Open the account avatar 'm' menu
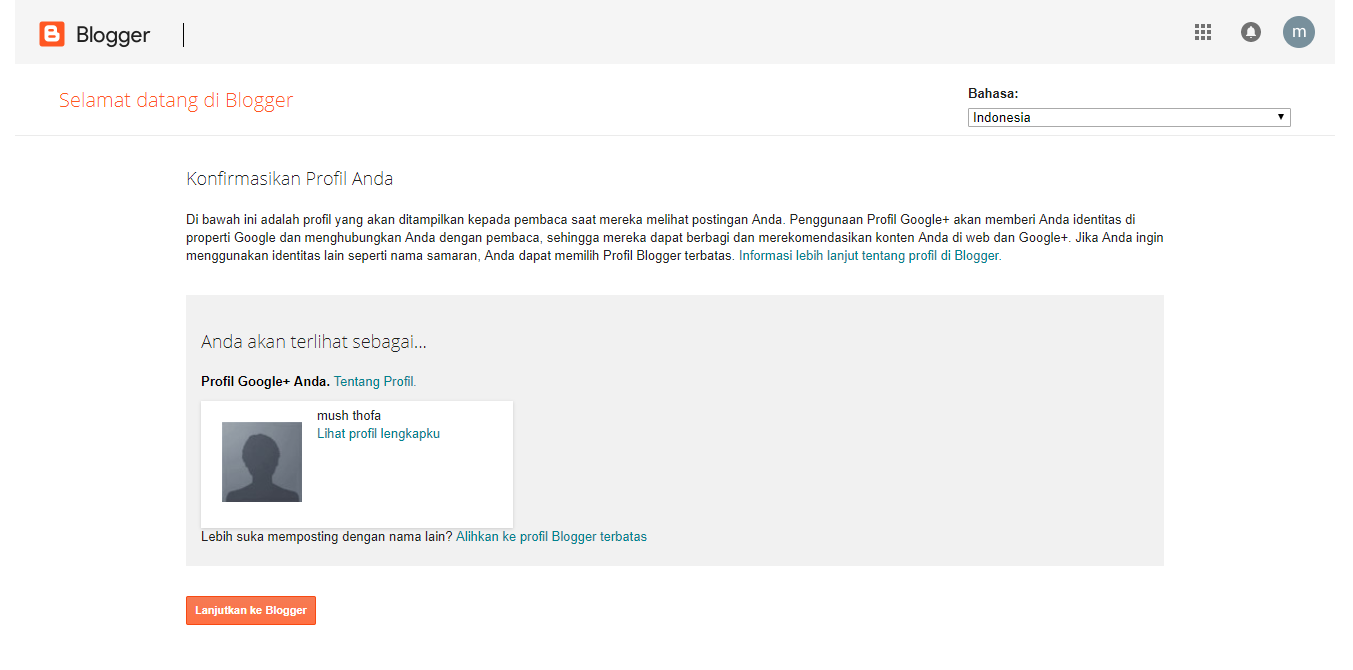Image resolution: width=1353 pixels, height=670 pixels. (x=1299, y=32)
